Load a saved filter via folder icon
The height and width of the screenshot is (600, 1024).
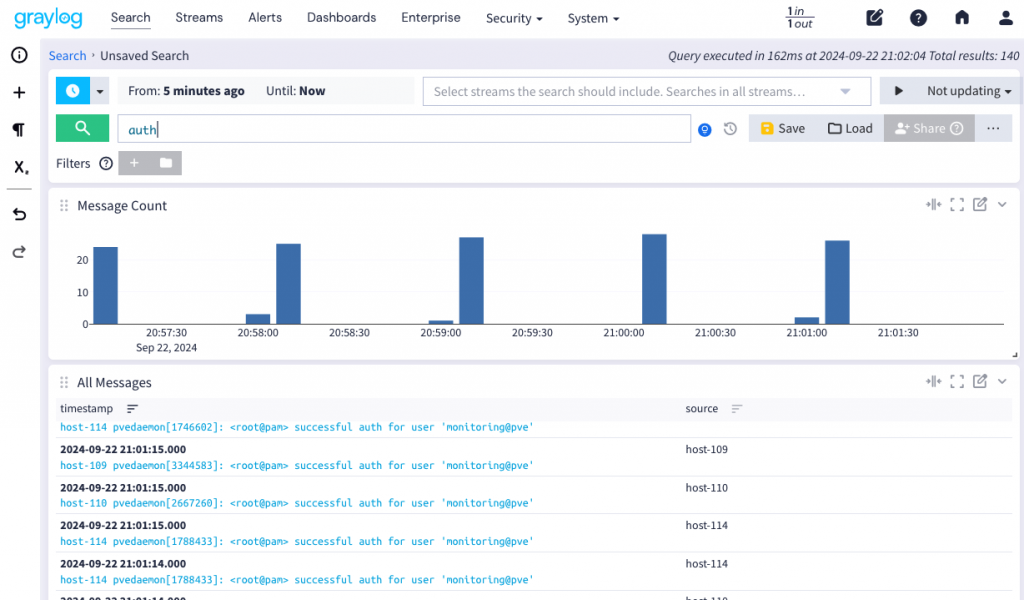coord(166,163)
